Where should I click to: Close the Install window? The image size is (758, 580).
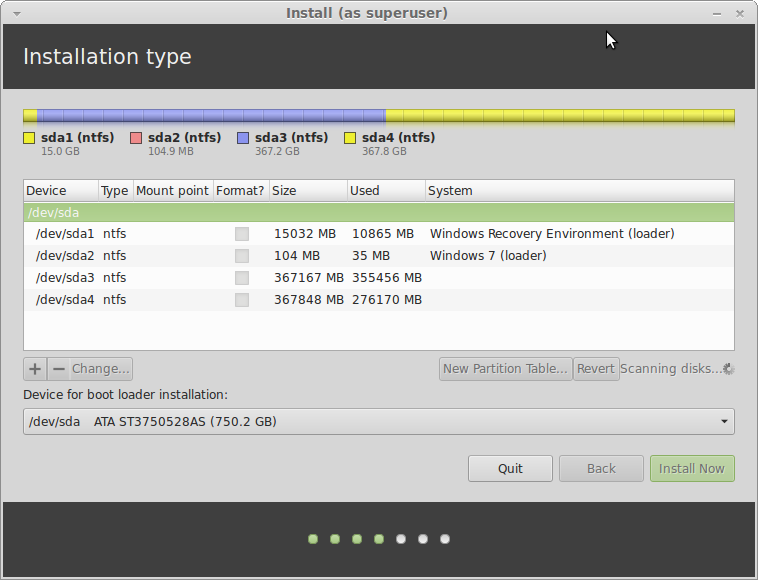click(x=740, y=14)
